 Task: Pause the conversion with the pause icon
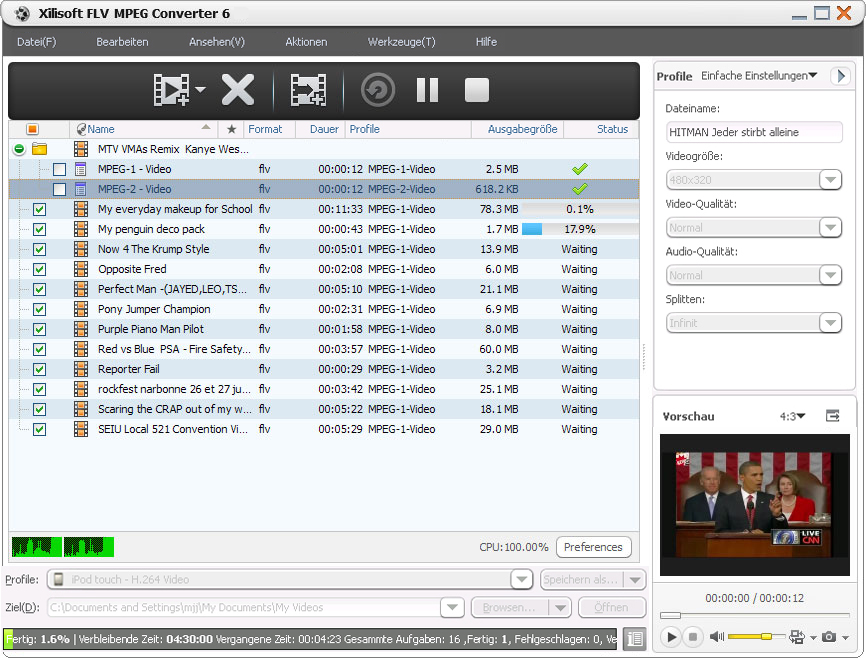coord(427,90)
